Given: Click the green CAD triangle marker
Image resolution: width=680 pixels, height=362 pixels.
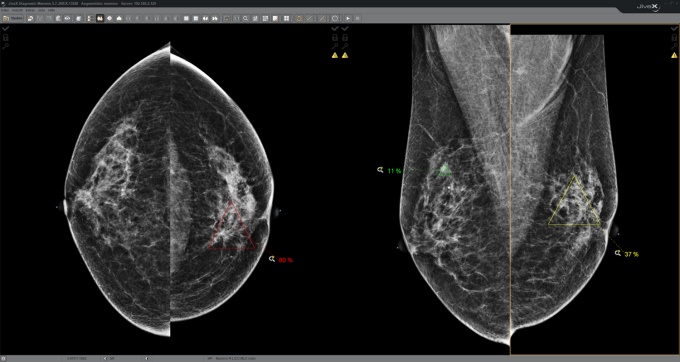Looking at the screenshot, I should coord(445,171).
